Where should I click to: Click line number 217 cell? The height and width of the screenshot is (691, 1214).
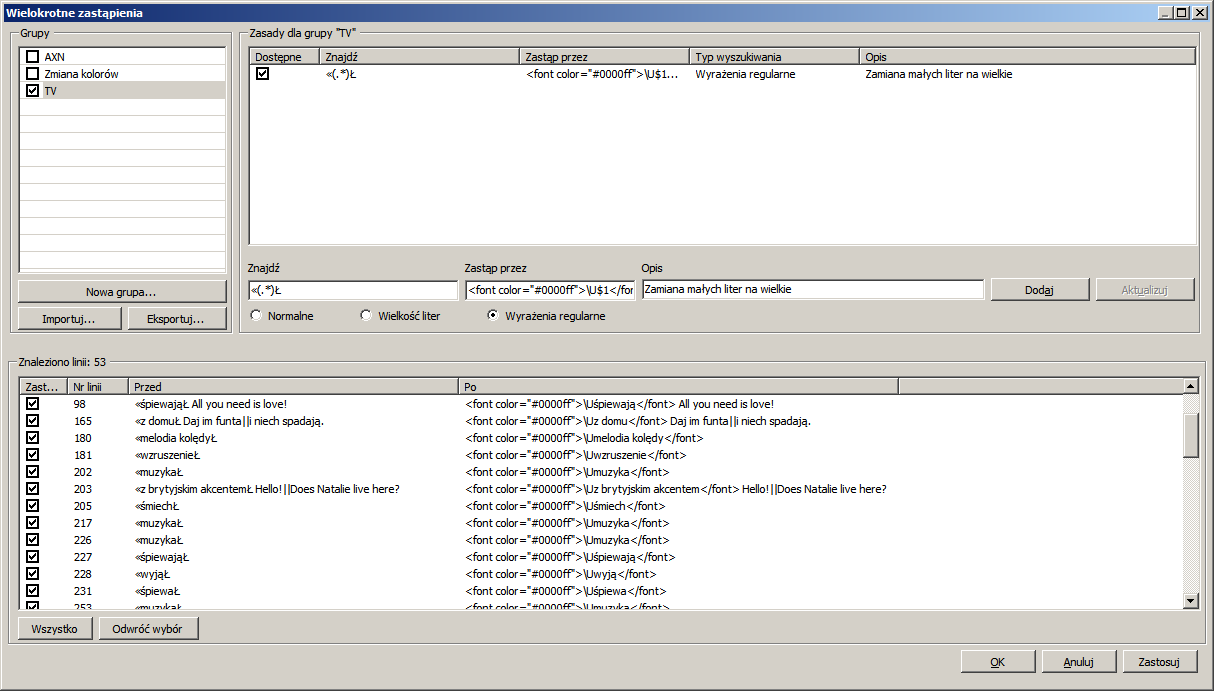(x=83, y=523)
